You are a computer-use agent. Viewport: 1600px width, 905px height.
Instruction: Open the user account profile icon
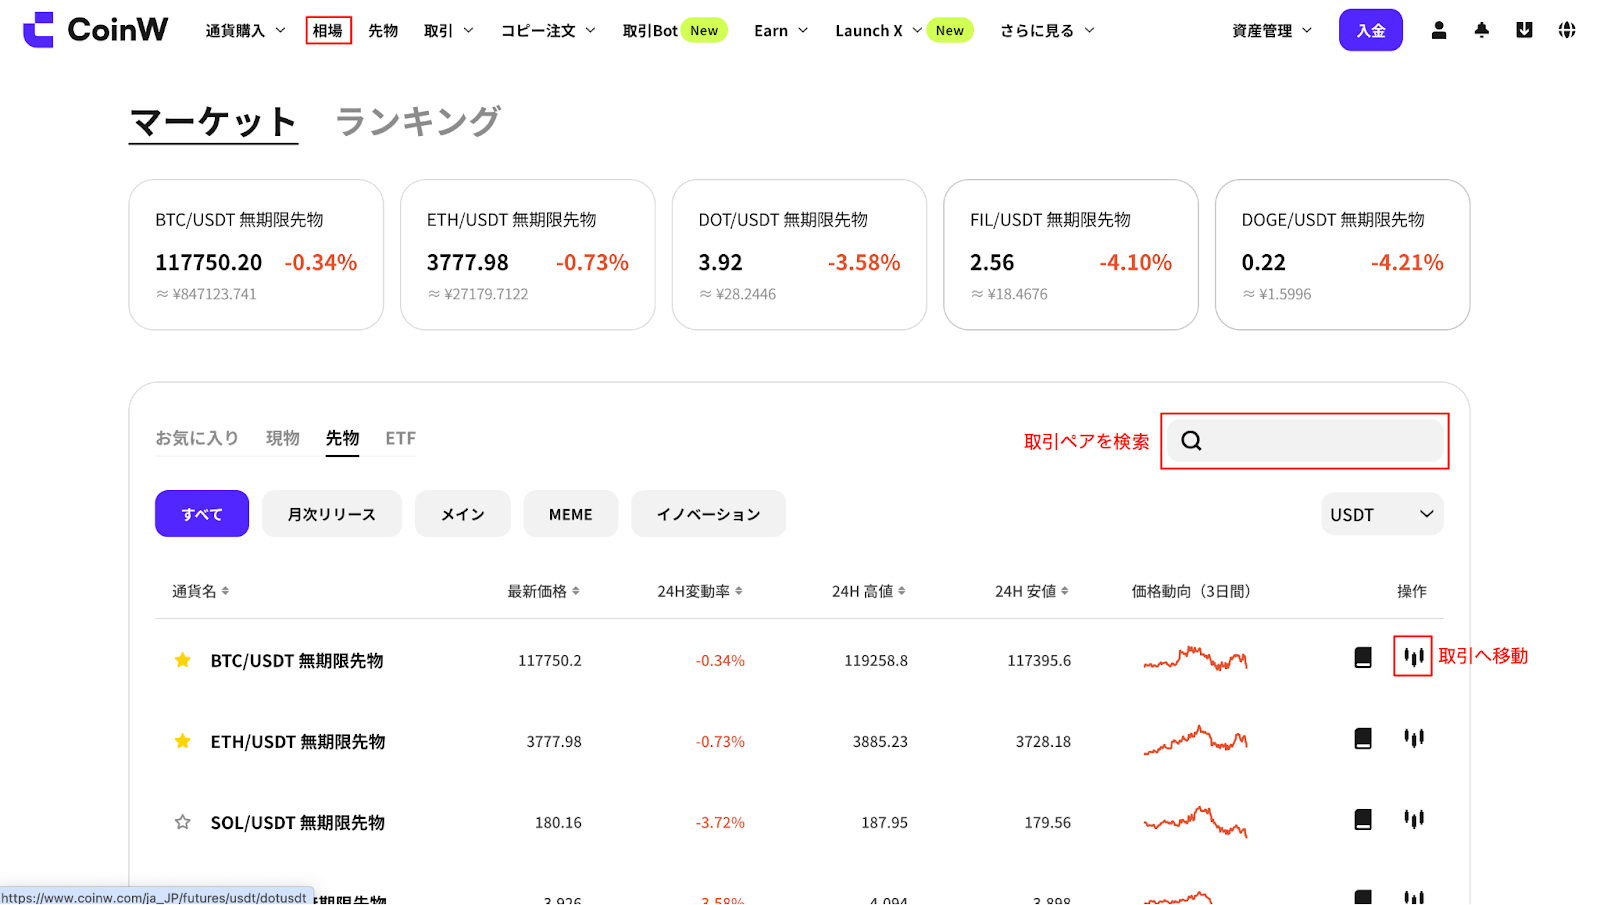click(1439, 30)
